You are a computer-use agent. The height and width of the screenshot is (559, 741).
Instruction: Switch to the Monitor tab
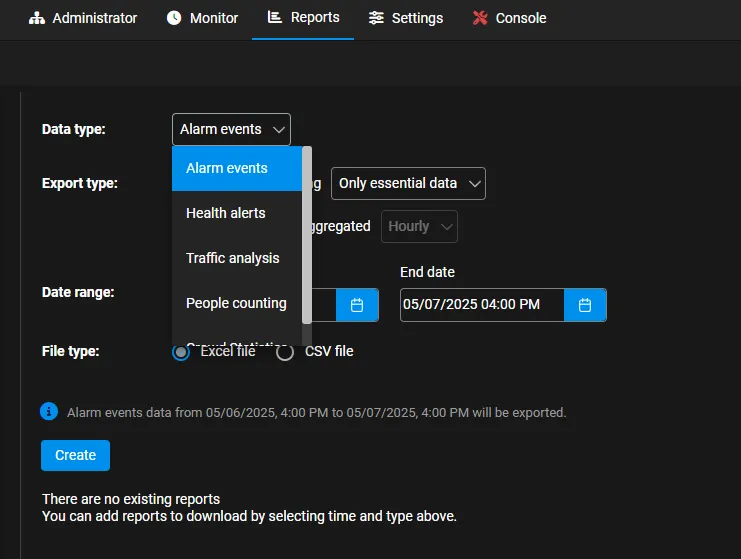[x=202, y=18]
